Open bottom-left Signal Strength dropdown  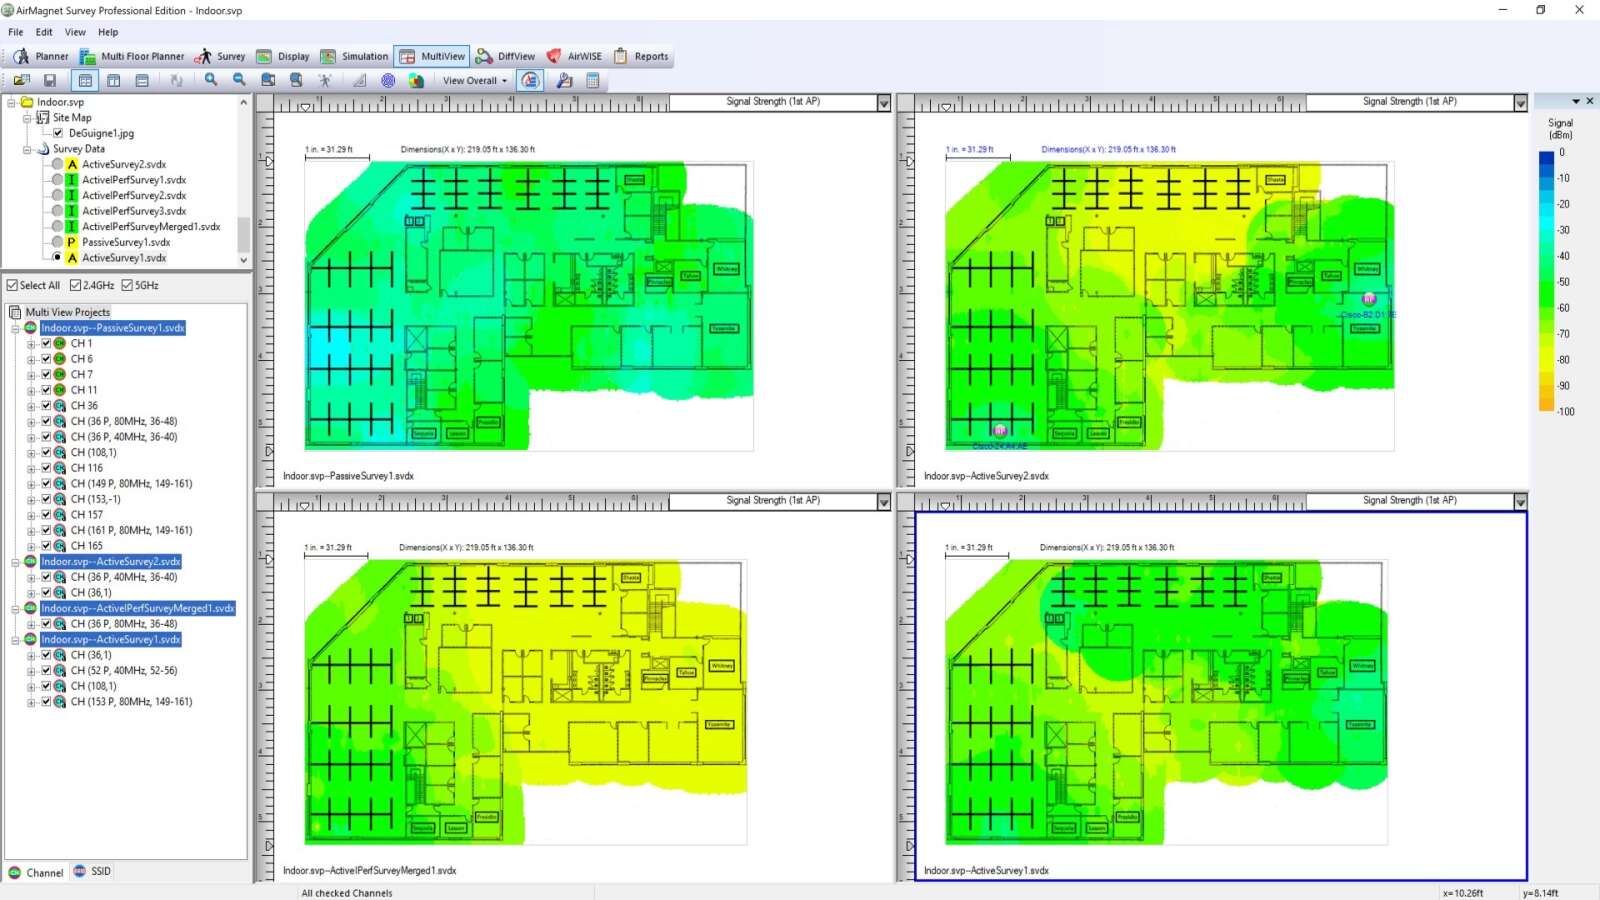pyautogui.click(x=883, y=502)
